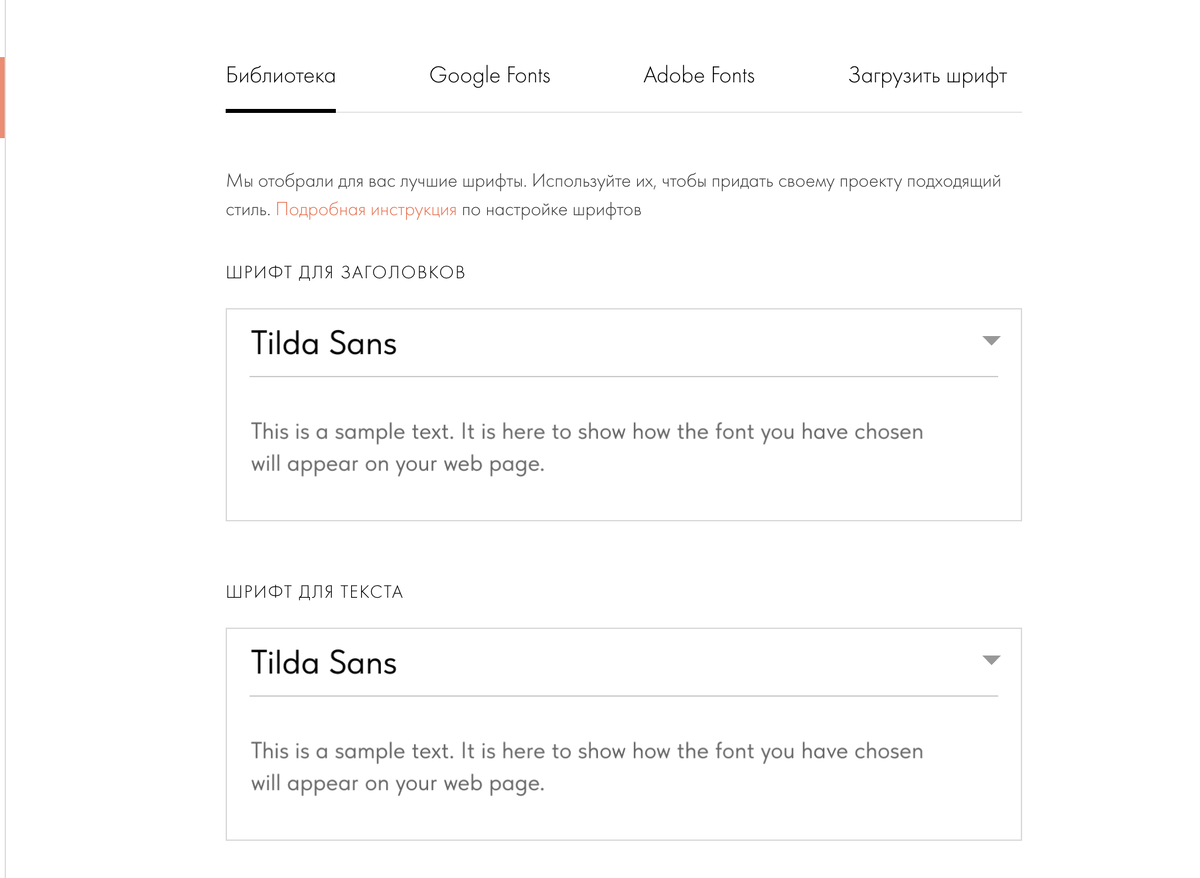
Task: Click the words по настройке шрифтов
Action: coord(551,210)
